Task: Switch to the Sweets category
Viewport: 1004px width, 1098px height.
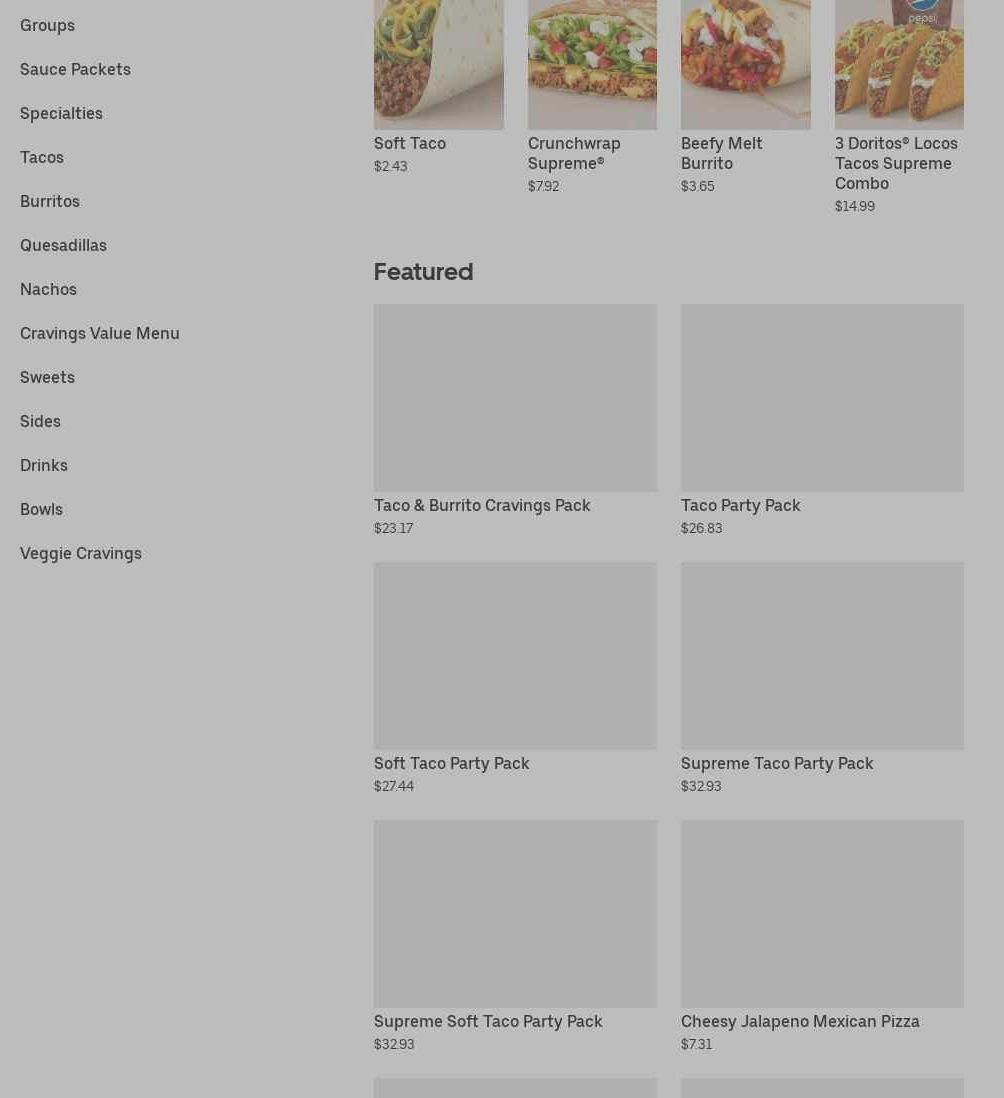Action: tap(47, 377)
